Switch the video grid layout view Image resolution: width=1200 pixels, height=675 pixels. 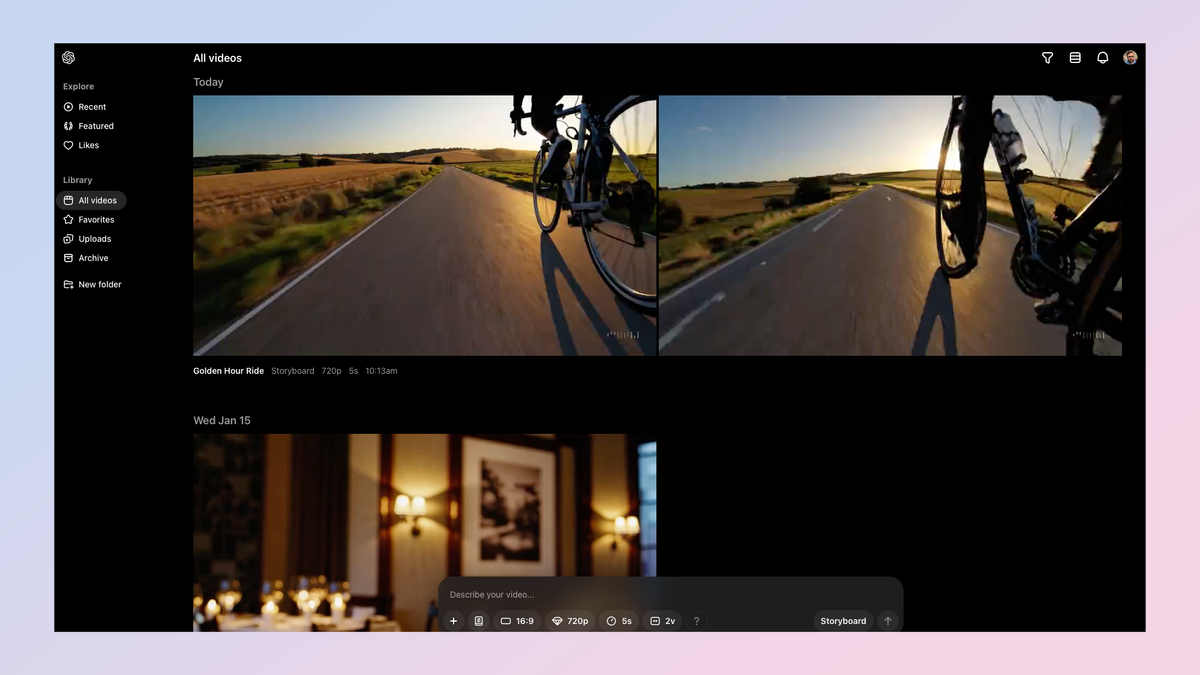coord(1075,58)
